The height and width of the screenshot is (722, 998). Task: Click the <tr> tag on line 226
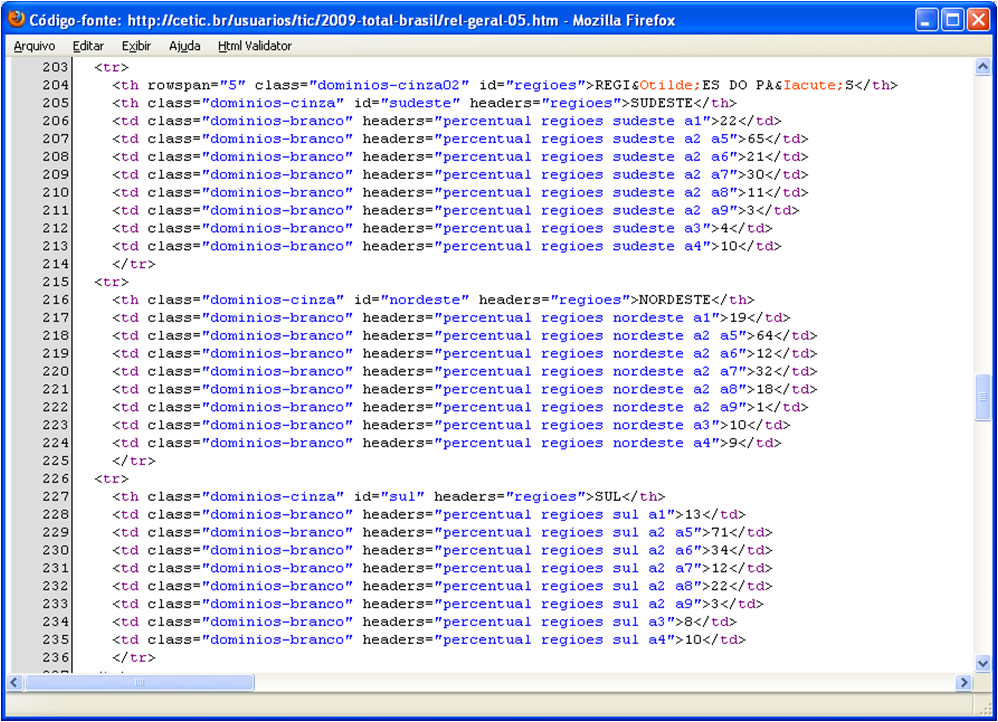(111, 478)
